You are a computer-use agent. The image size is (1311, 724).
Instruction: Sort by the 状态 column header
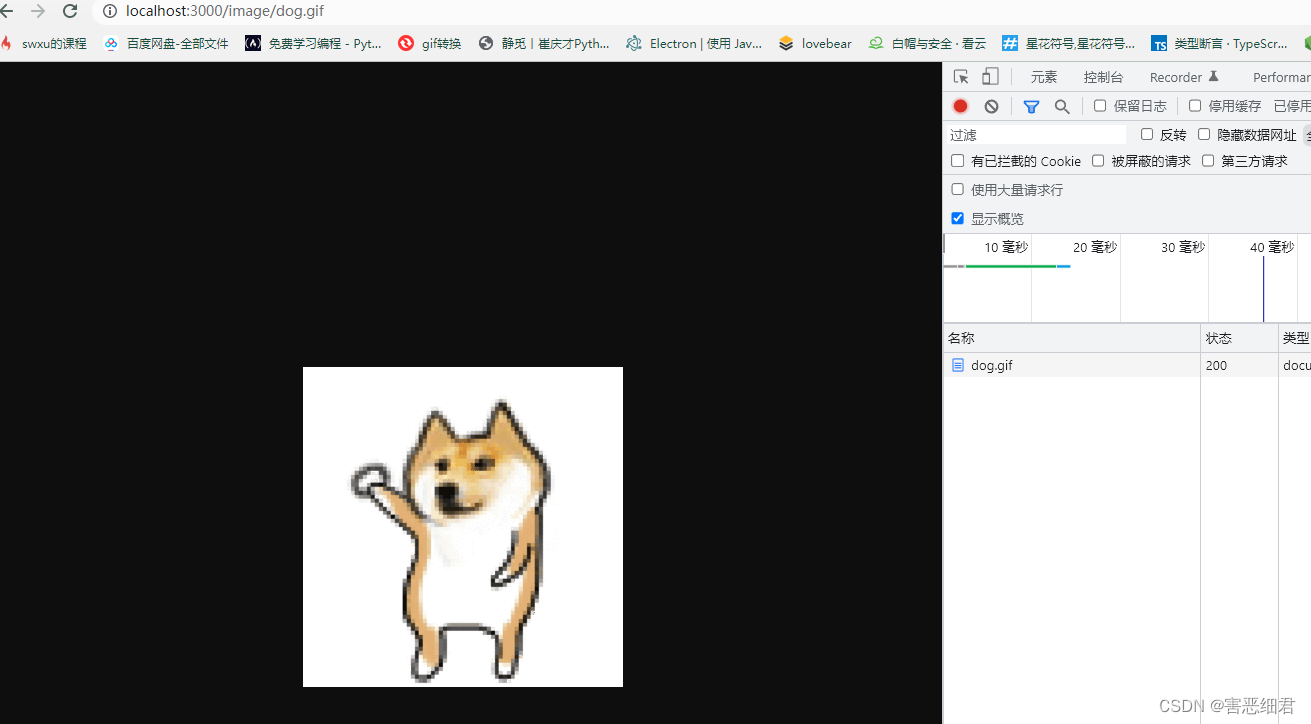1239,338
